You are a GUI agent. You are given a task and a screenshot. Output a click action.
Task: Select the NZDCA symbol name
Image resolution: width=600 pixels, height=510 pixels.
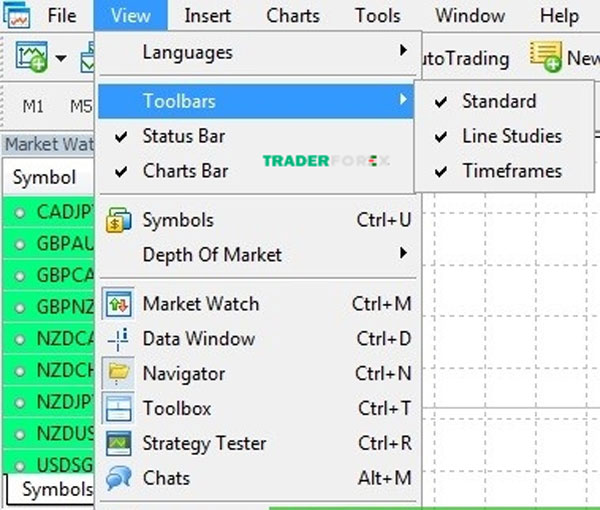tap(65, 338)
